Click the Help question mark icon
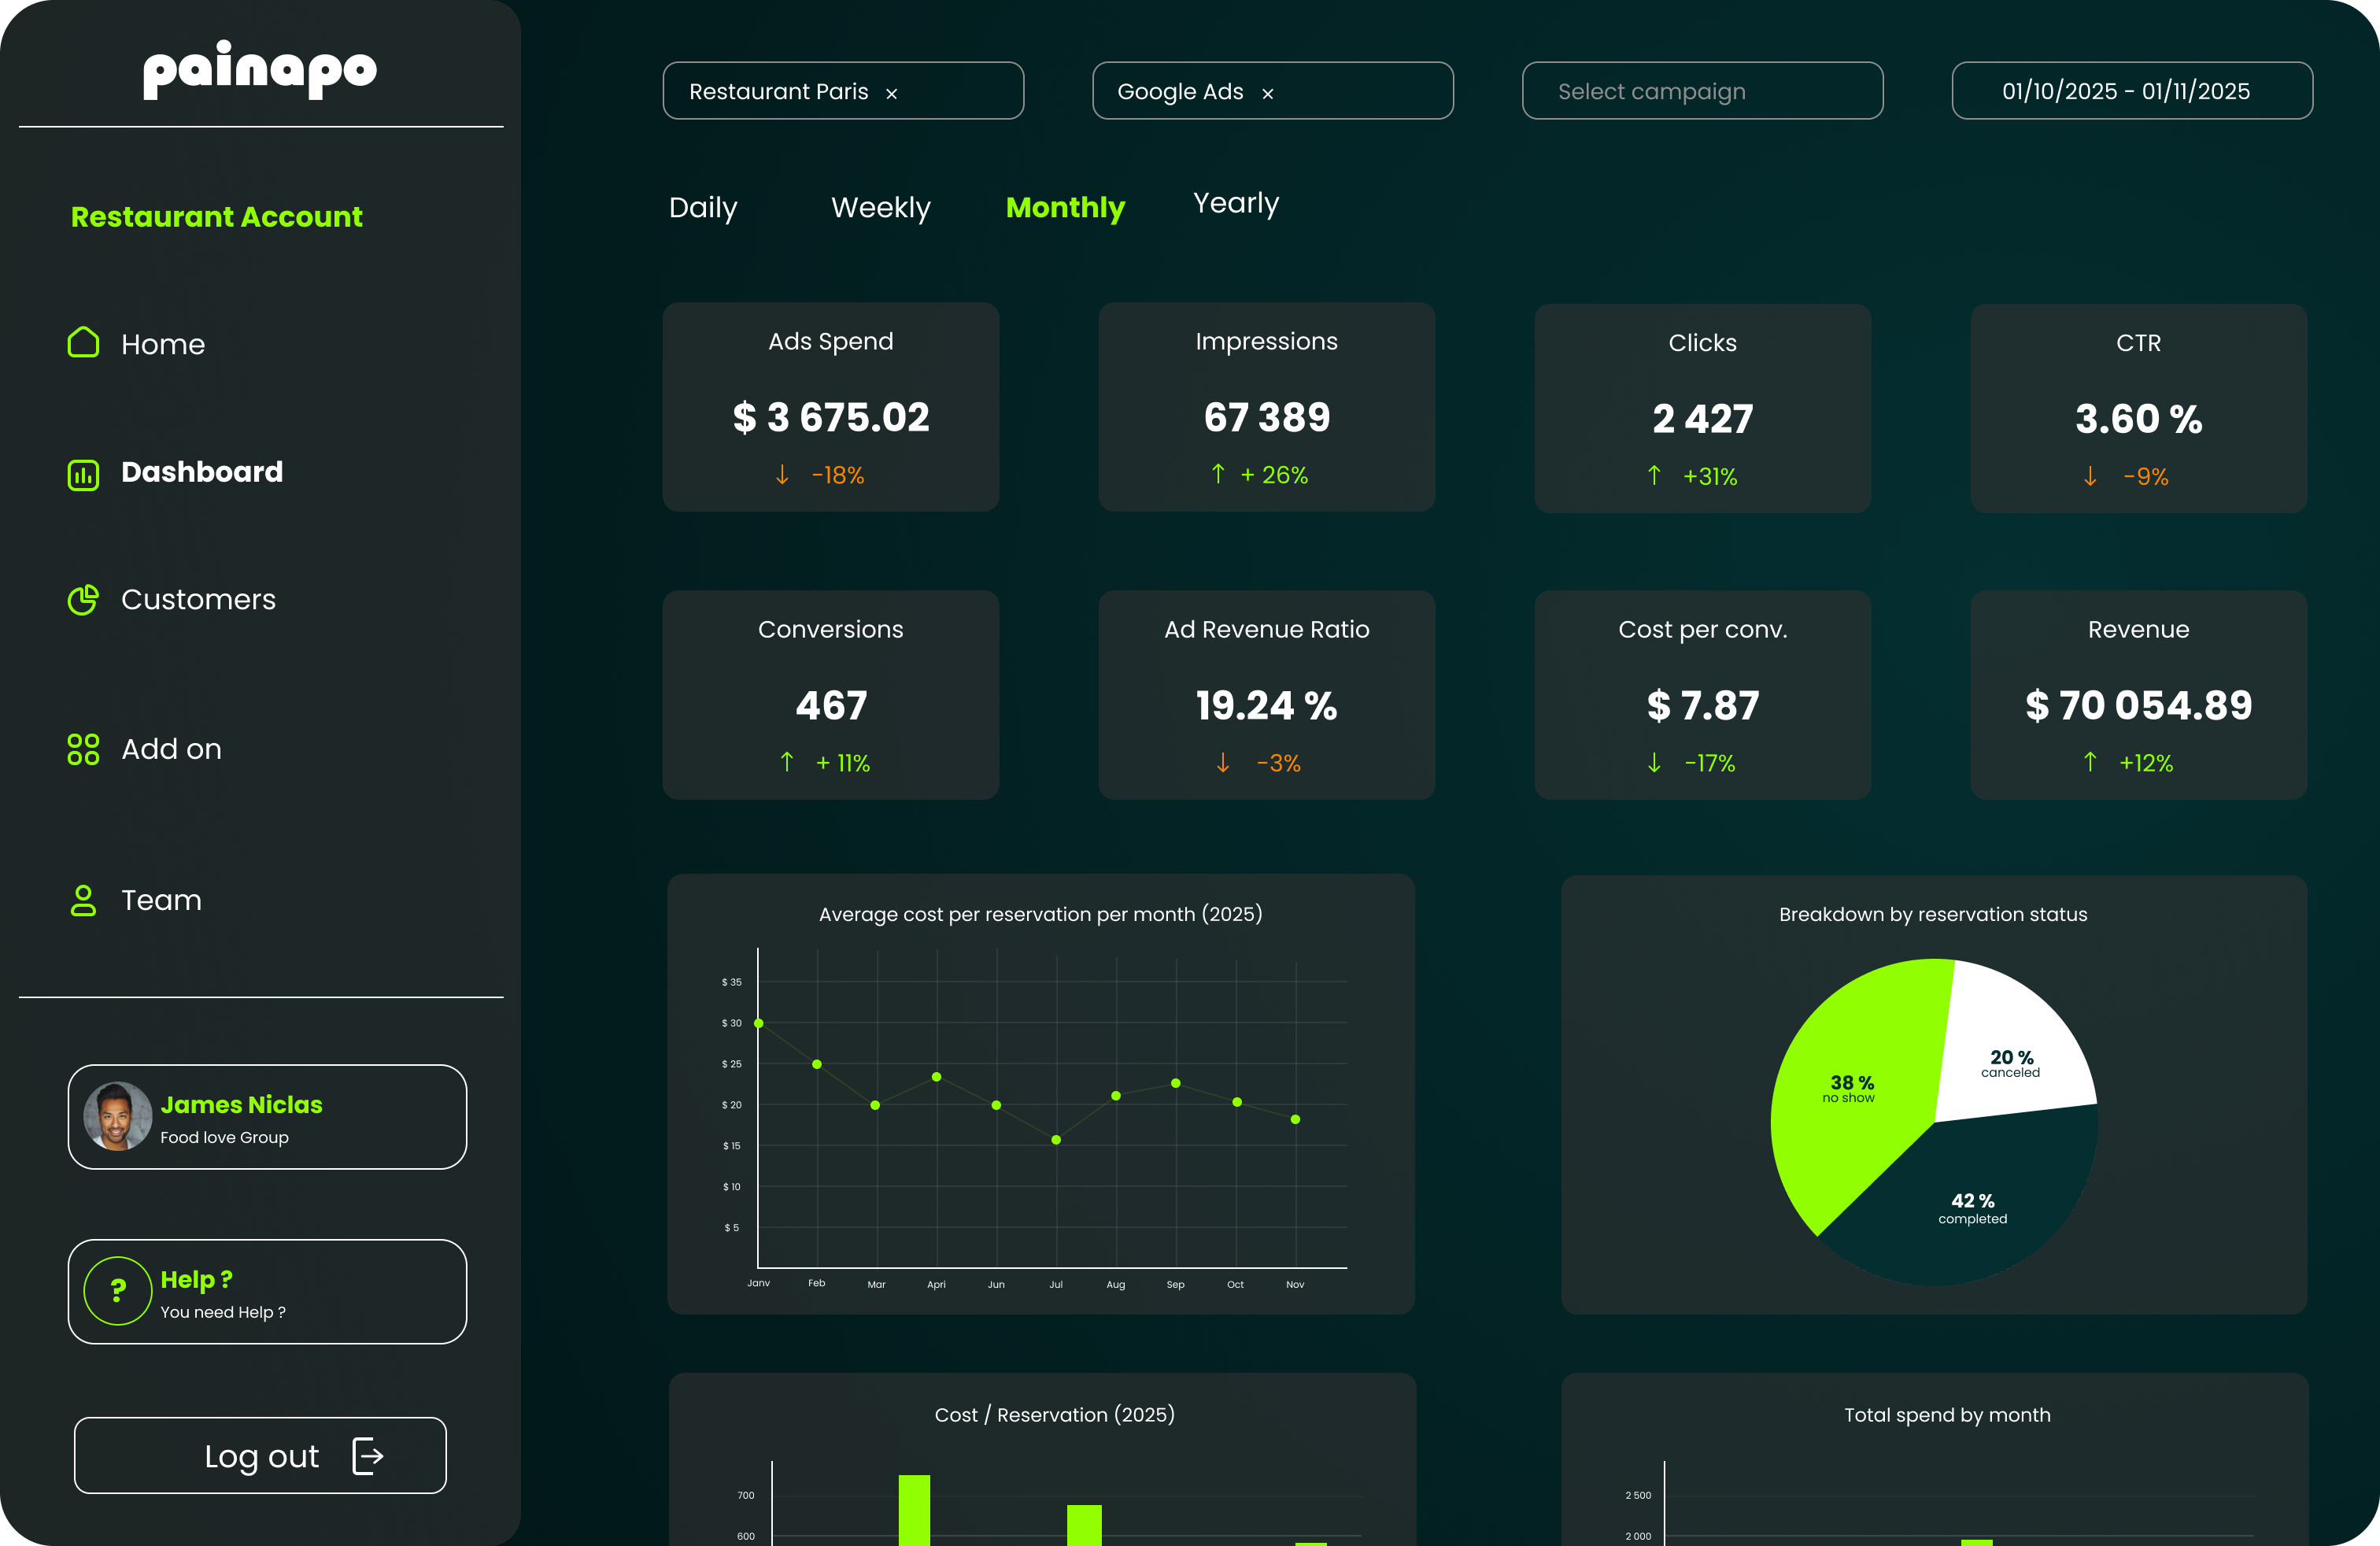Screen dimensions: 2380x1546 (118, 1291)
